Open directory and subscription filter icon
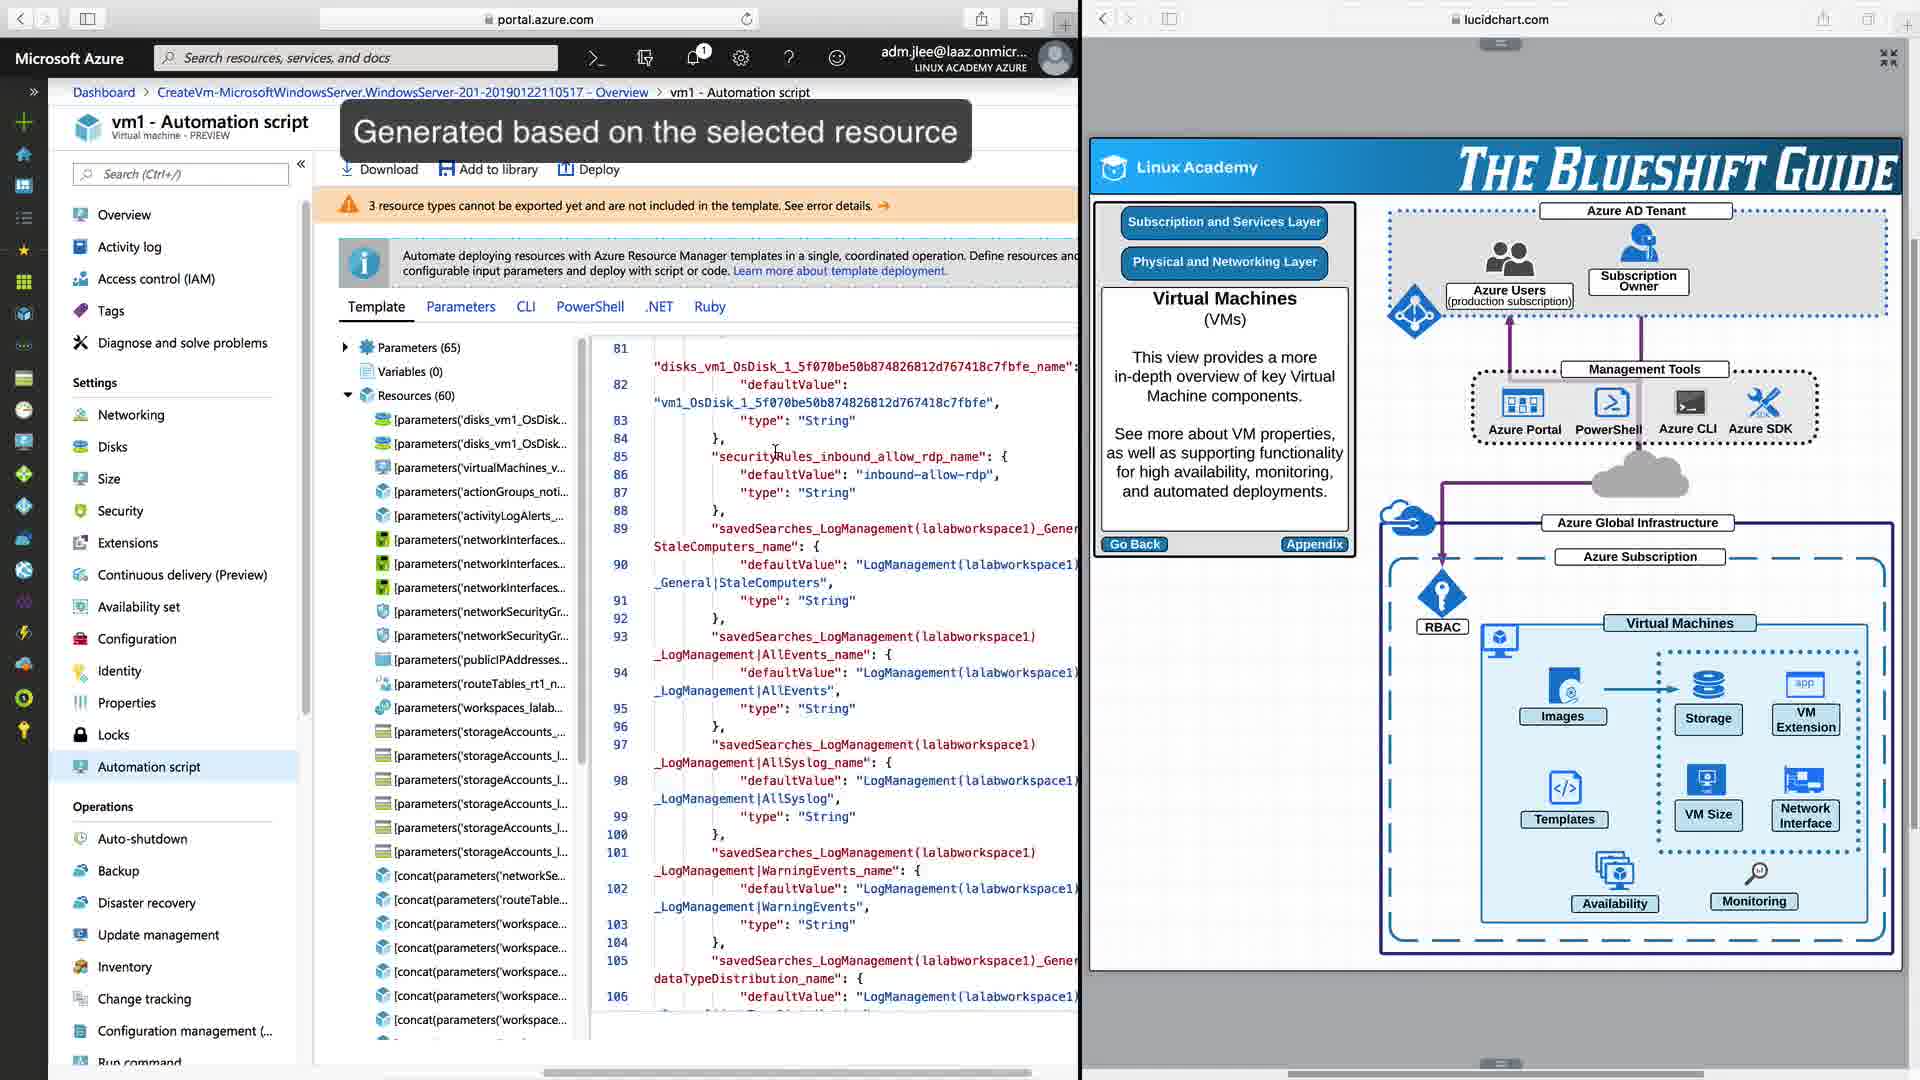Viewport: 1920px width, 1080px height. click(645, 58)
